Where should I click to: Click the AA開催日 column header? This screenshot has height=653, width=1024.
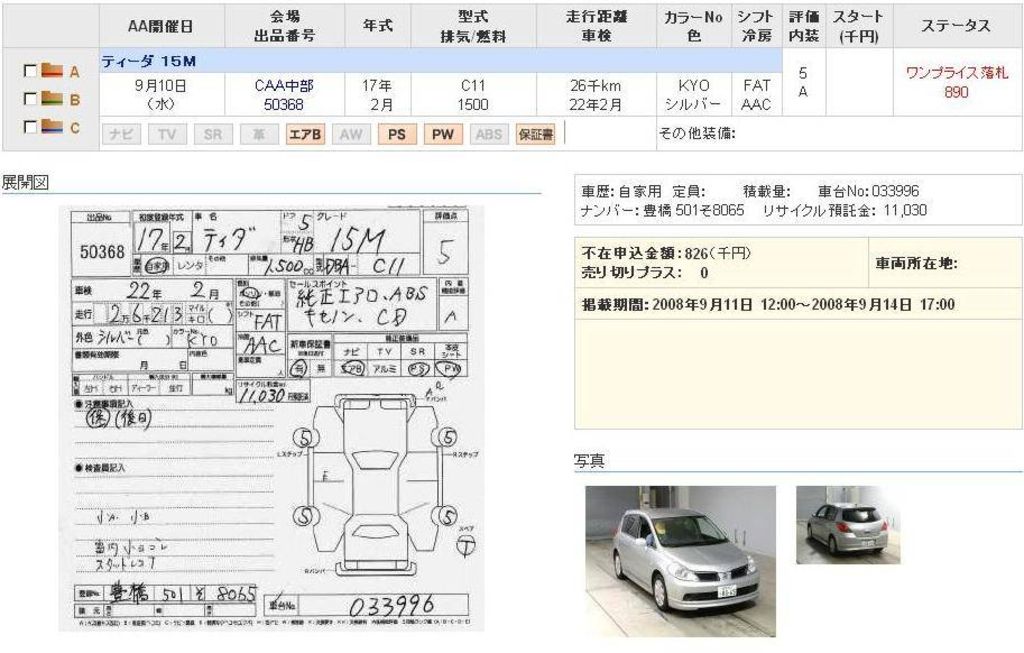tap(162, 26)
